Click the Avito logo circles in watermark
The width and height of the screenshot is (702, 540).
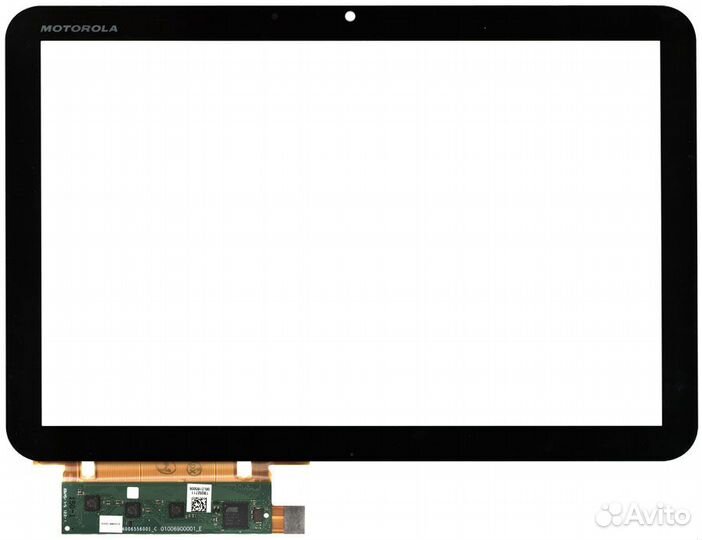(x=610, y=515)
